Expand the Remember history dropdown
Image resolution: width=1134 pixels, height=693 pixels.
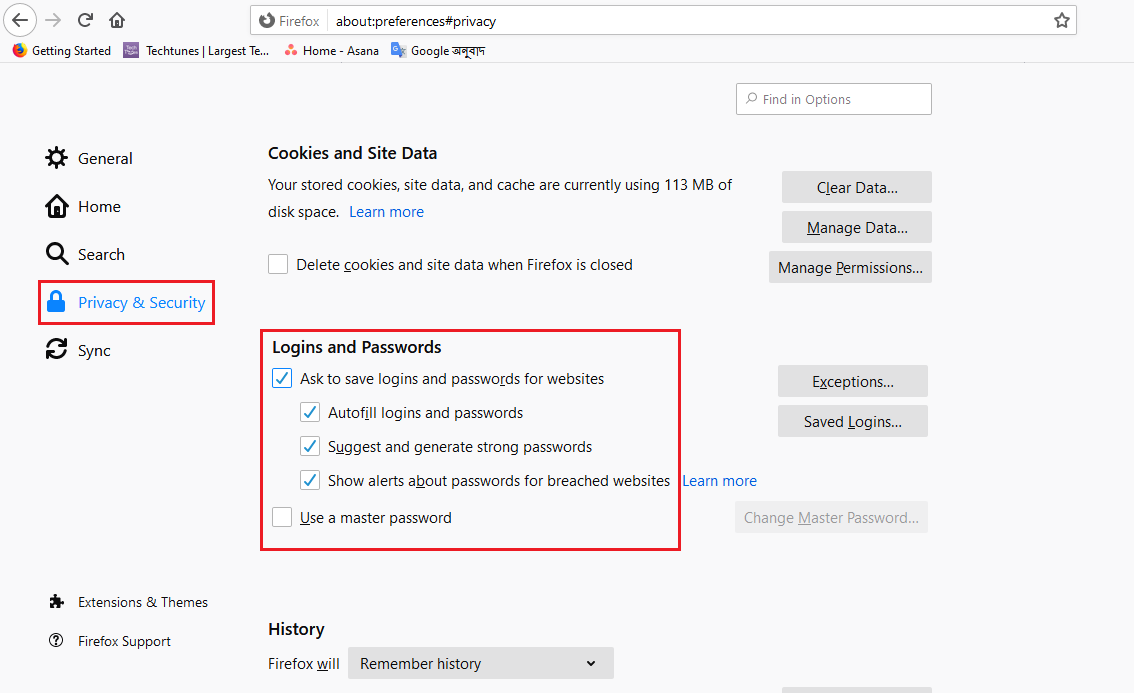pyautogui.click(x=480, y=664)
